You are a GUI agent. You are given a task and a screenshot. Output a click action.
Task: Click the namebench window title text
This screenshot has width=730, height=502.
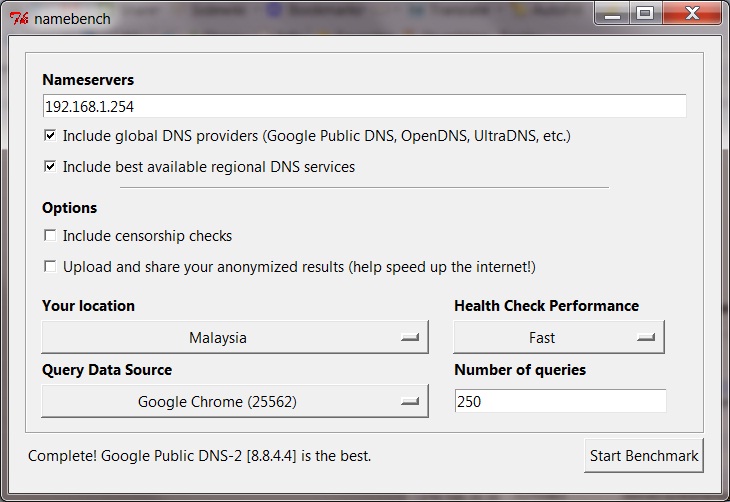tap(72, 19)
